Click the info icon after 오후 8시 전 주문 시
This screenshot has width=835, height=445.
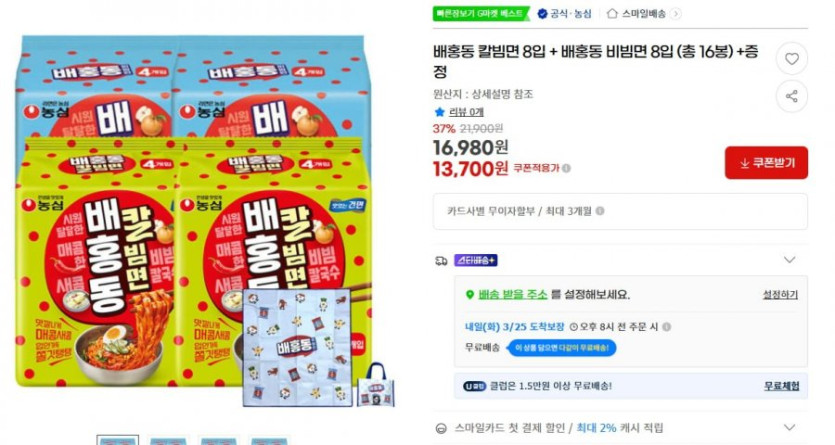pos(667,327)
